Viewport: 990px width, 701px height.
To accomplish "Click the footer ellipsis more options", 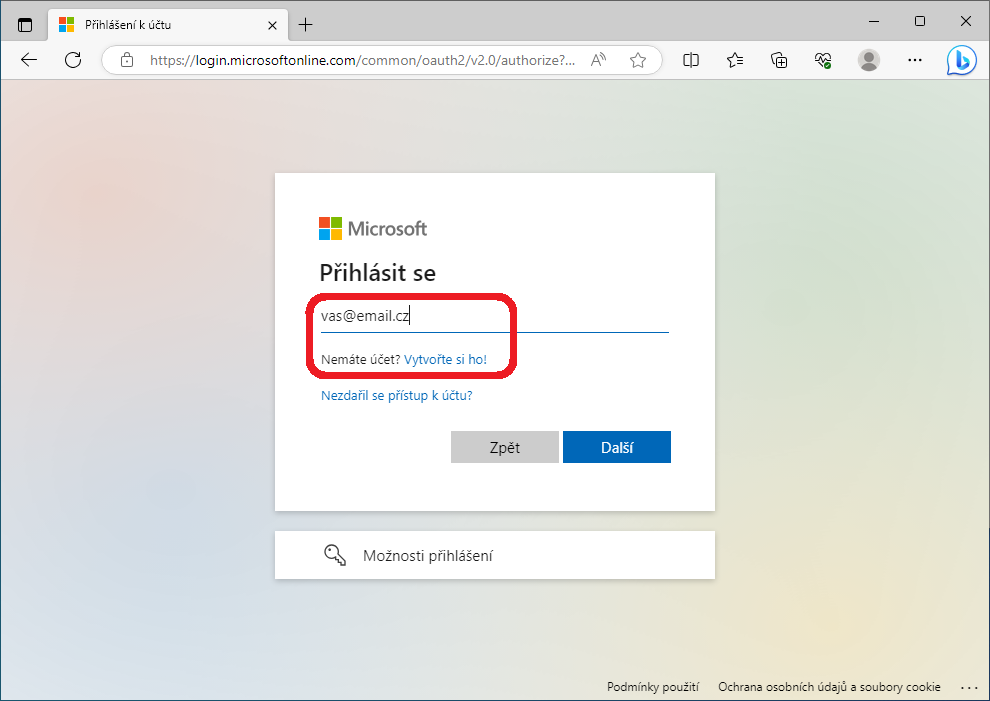I will pos(969,687).
